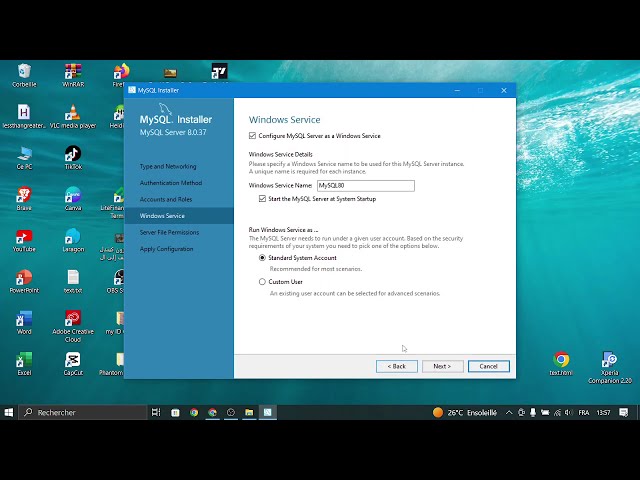640x480 pixels.
Task: Open text.txt file on desktop
Action: click(x=73, y=281)
